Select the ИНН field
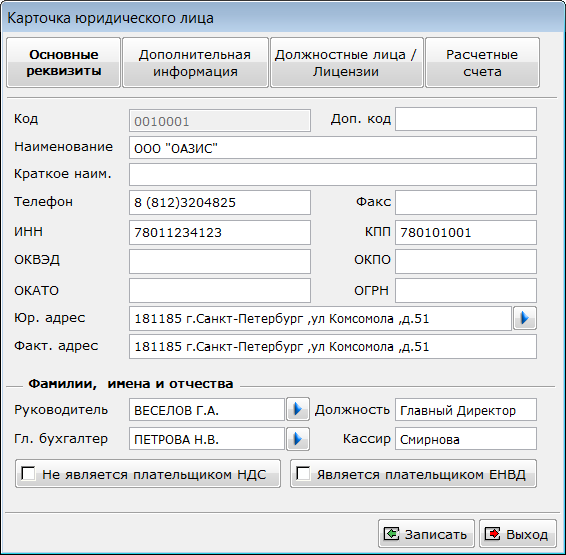The image size is (566, 555). coord(220,232)
